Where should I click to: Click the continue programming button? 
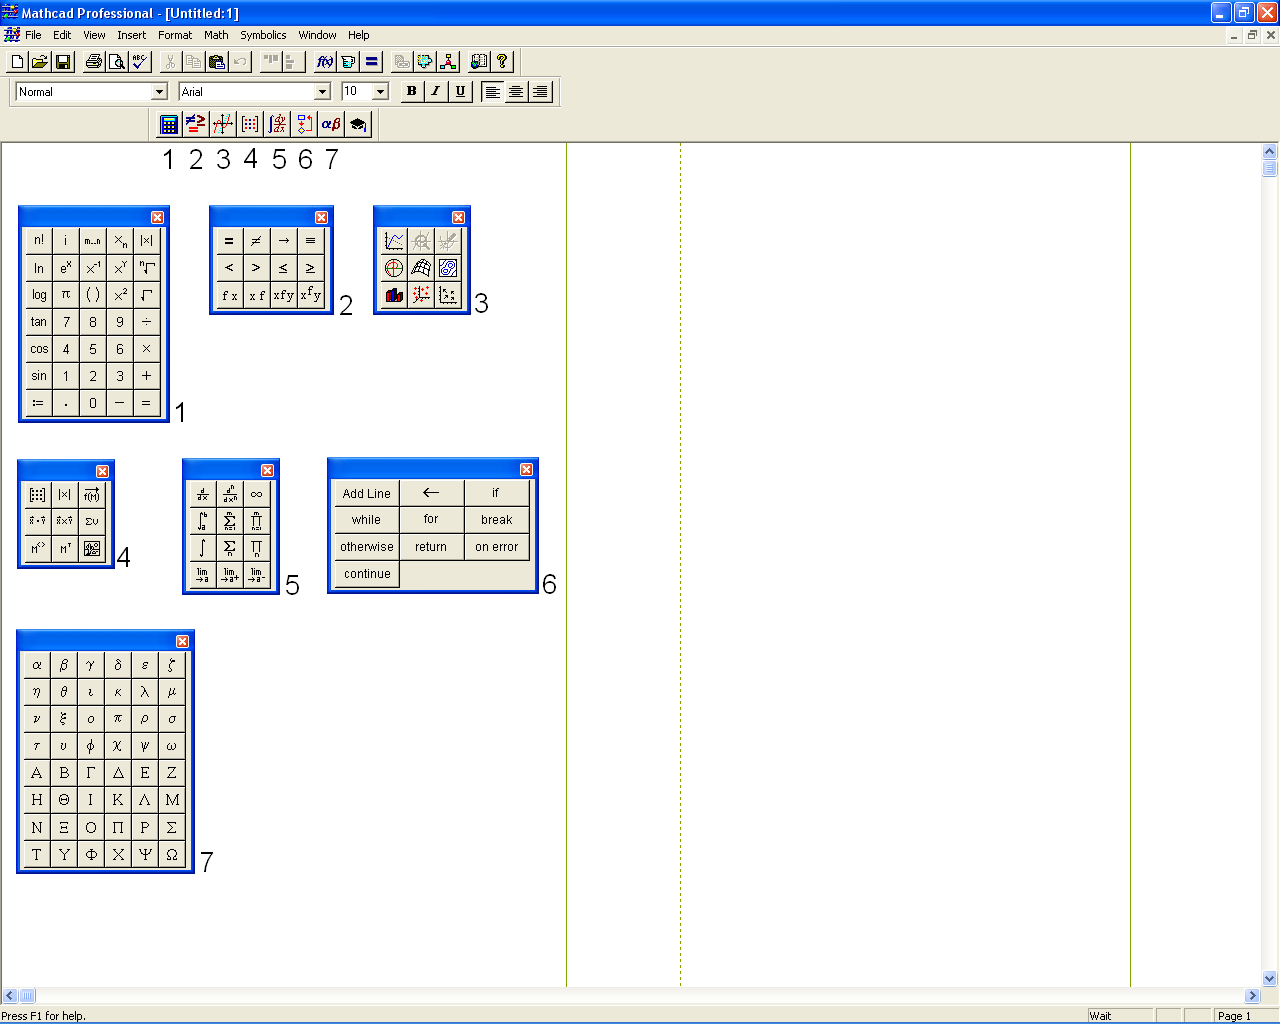(366, 574)
